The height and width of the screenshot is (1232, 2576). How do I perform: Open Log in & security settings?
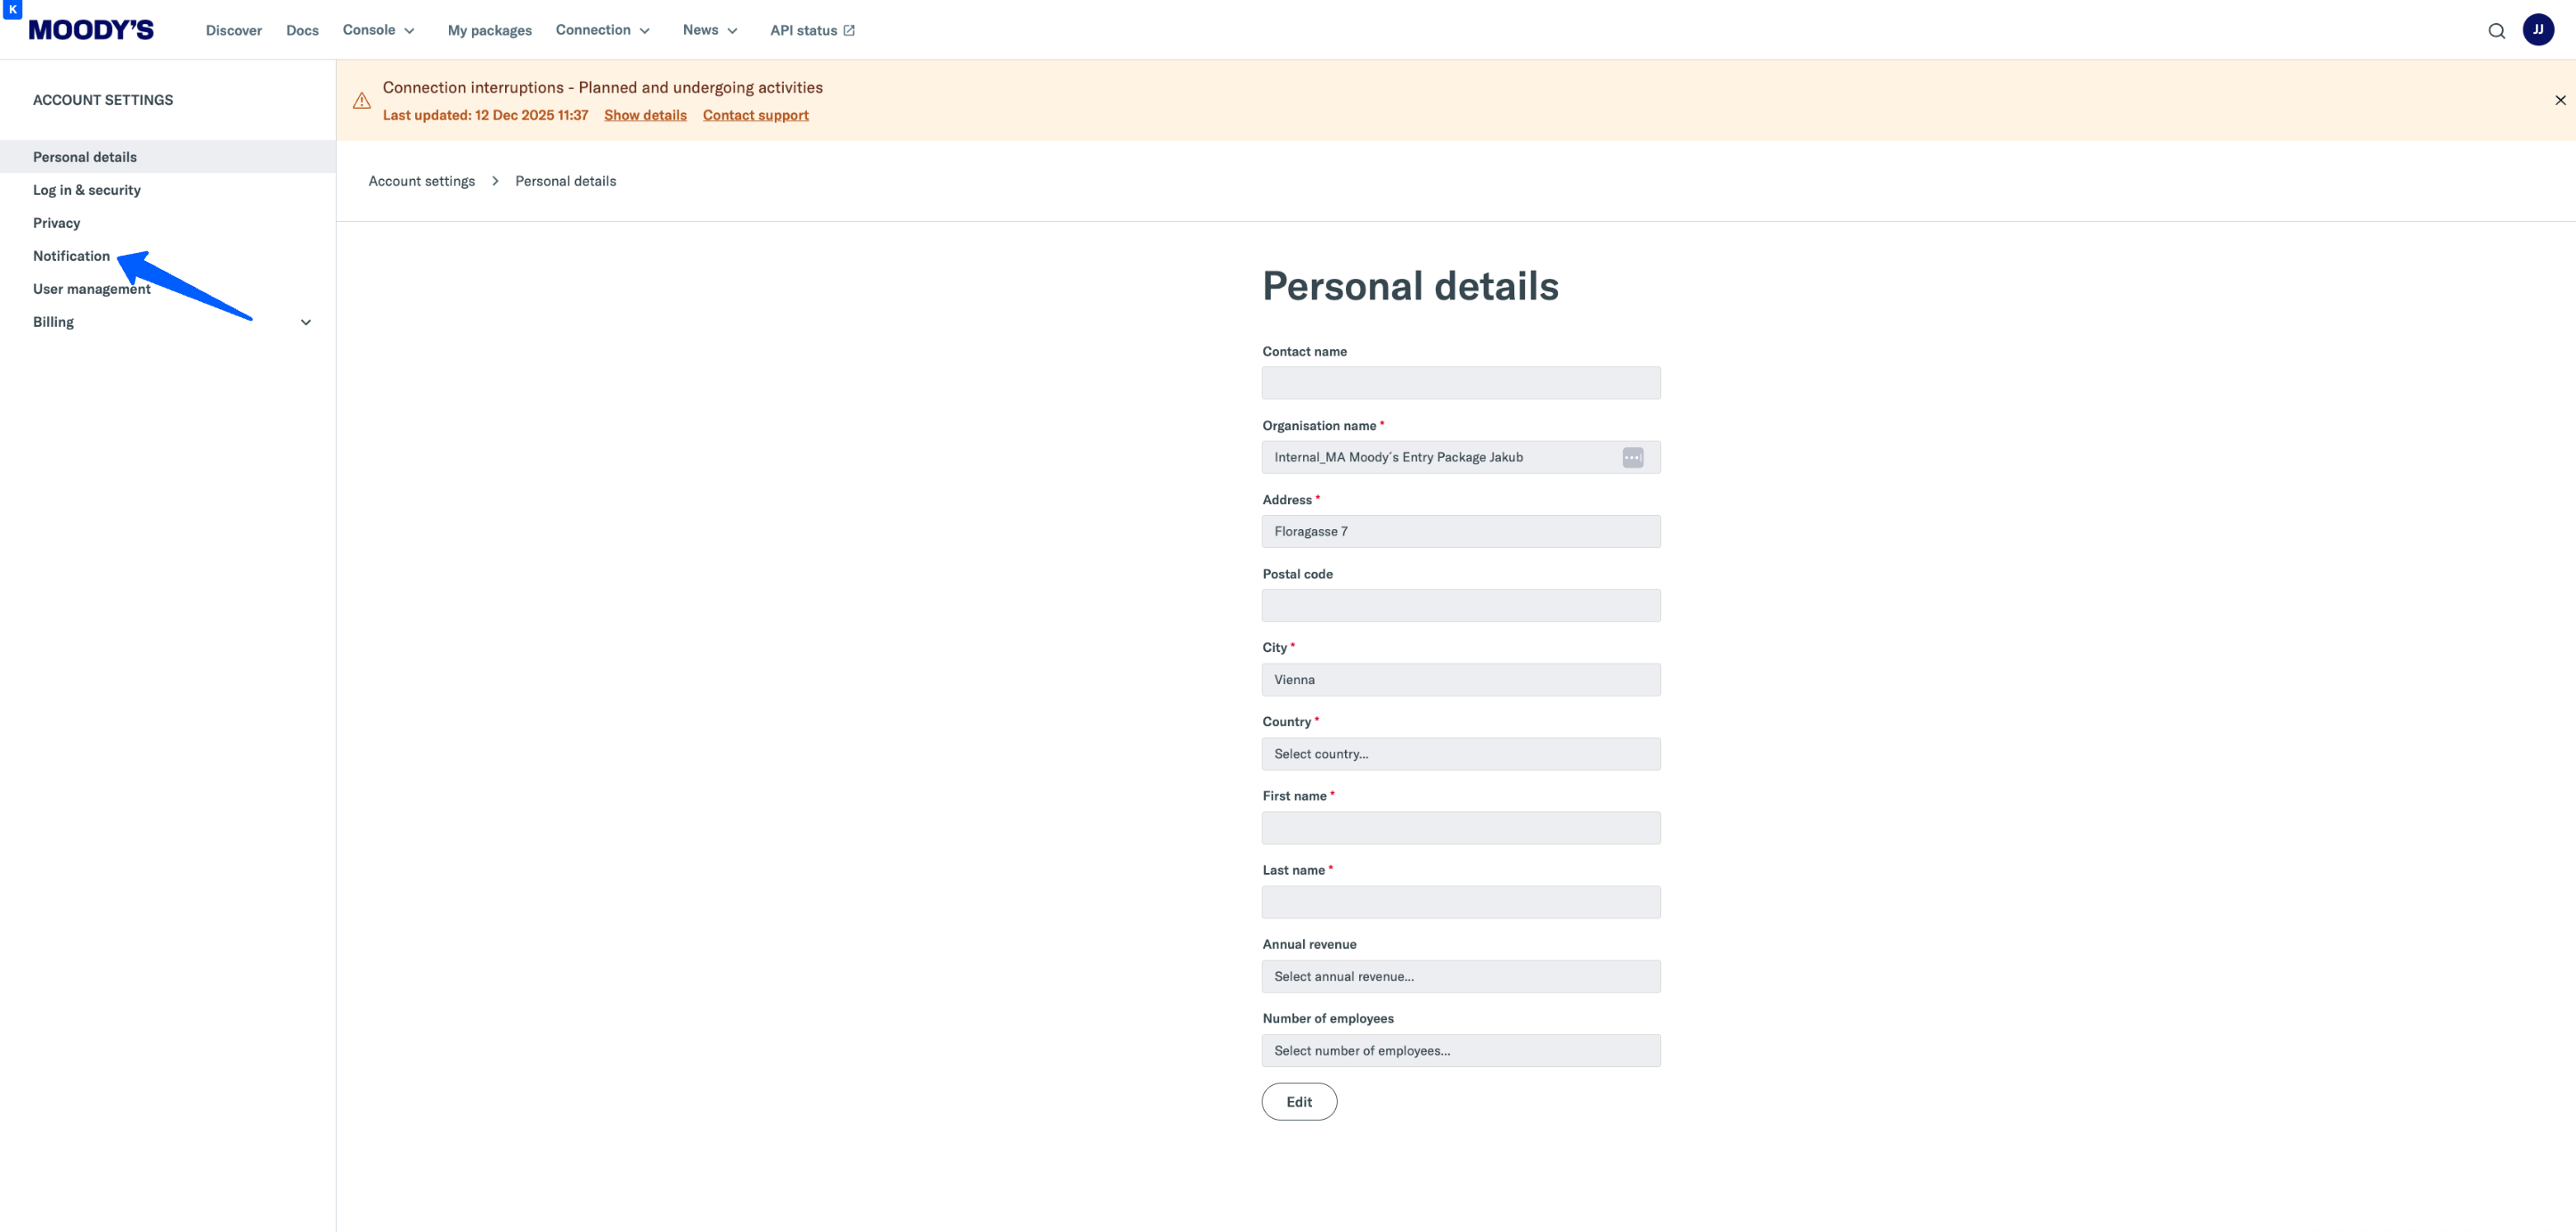click(87, 190)
